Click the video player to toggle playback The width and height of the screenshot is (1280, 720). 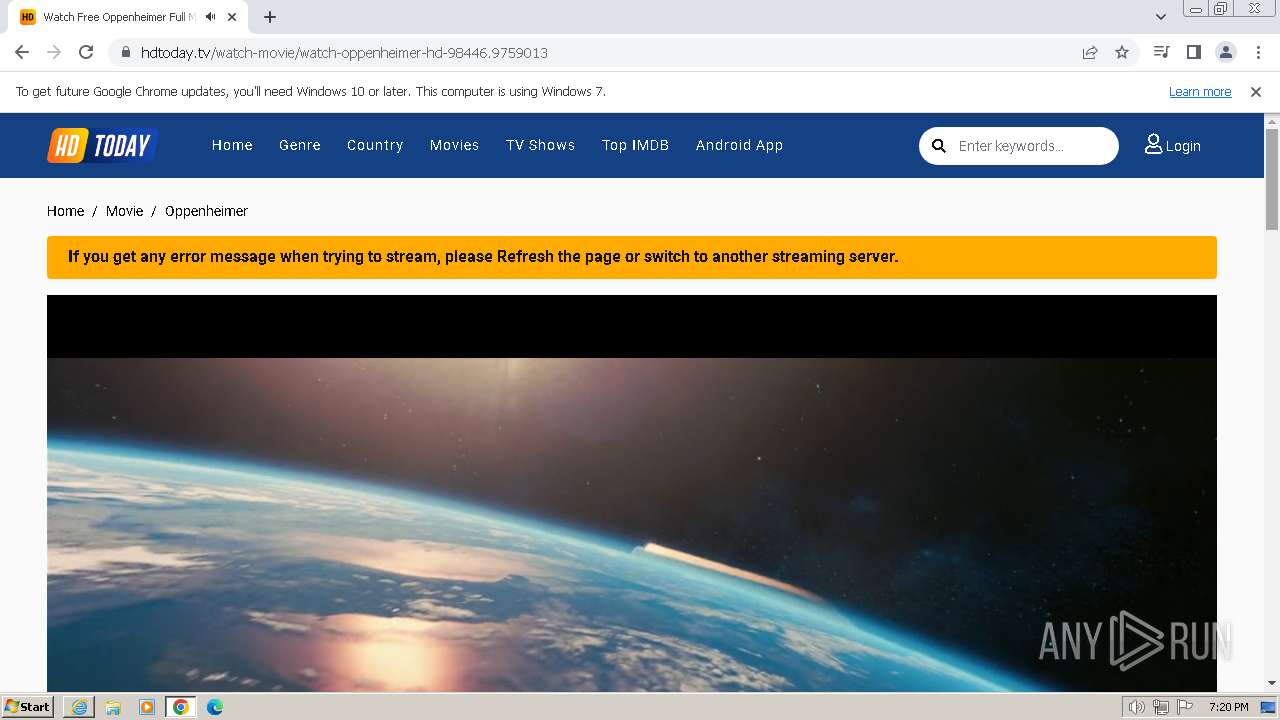[x=632, y=493]
